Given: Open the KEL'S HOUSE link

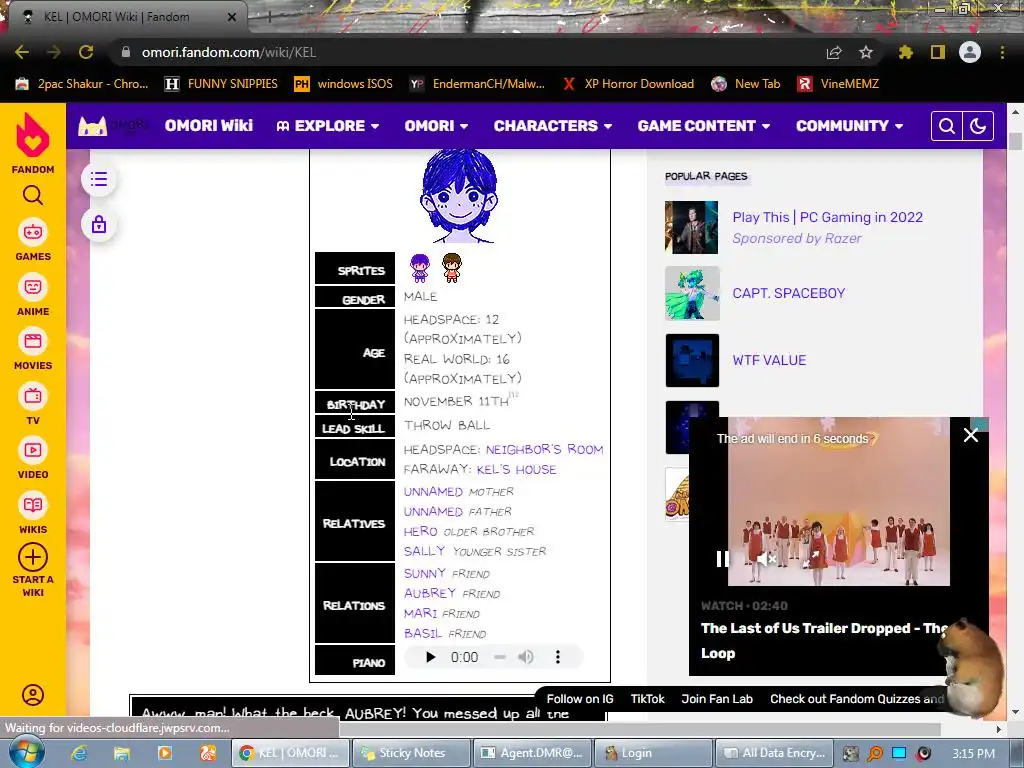Looking at the screenshot, I should pyautogui.click(x=517, y=470).
